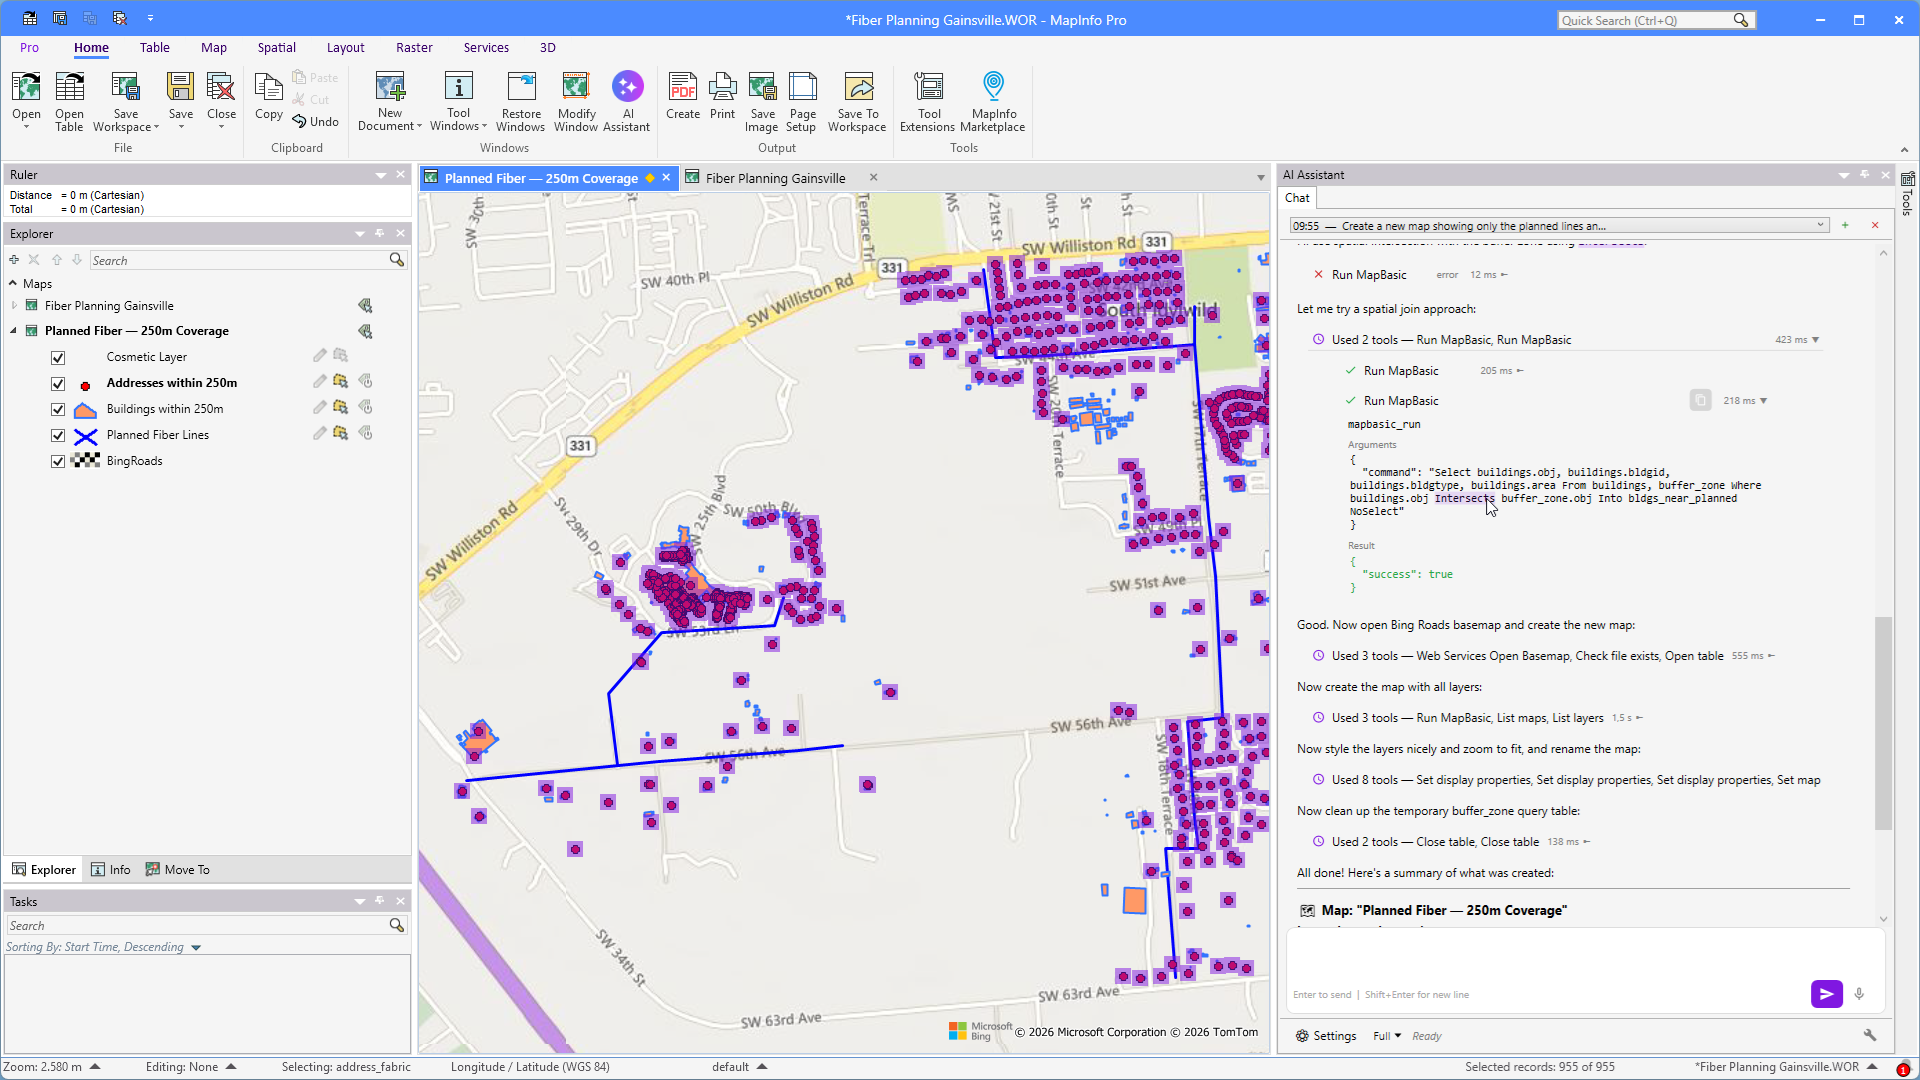Click the Quick Search field
Image resolution: width=1920 pixels, height=1080 pixels.
(x=1645, y=20)
